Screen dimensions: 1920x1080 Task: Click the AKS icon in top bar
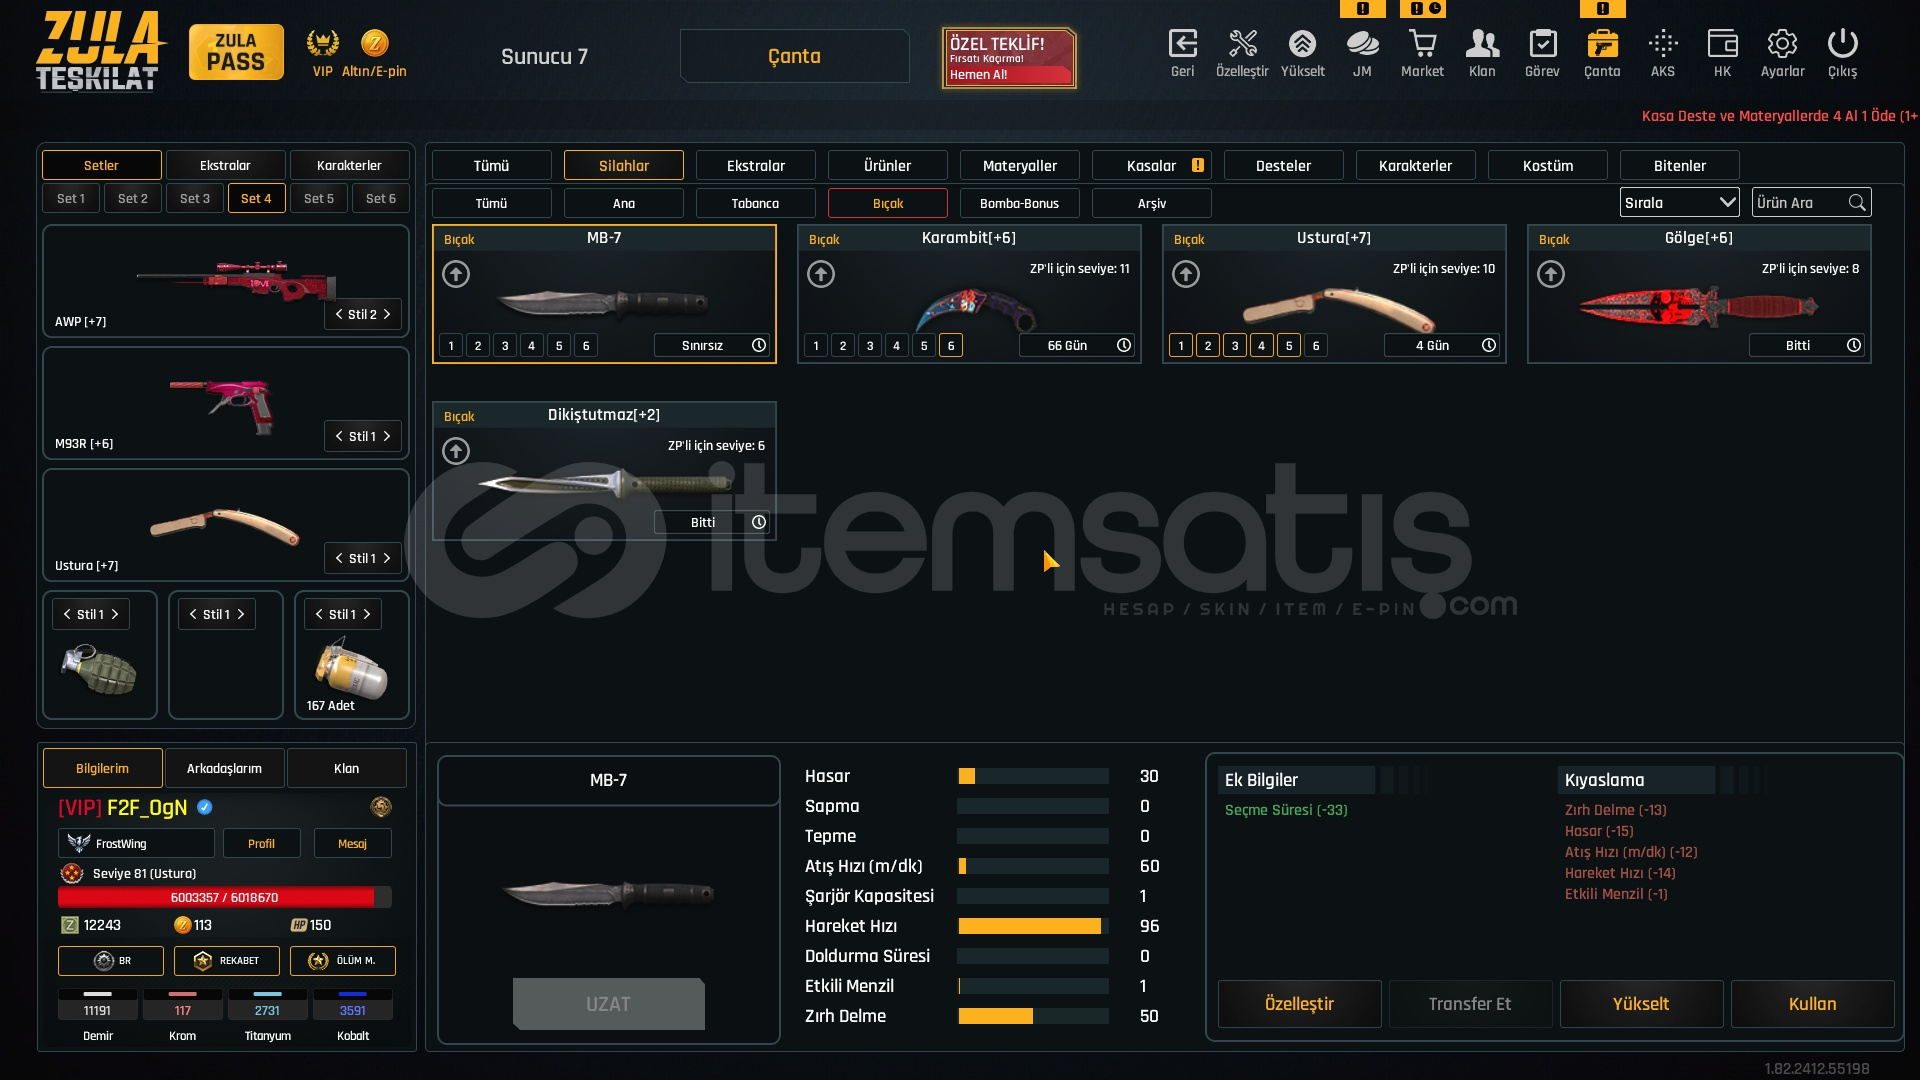1662,45
